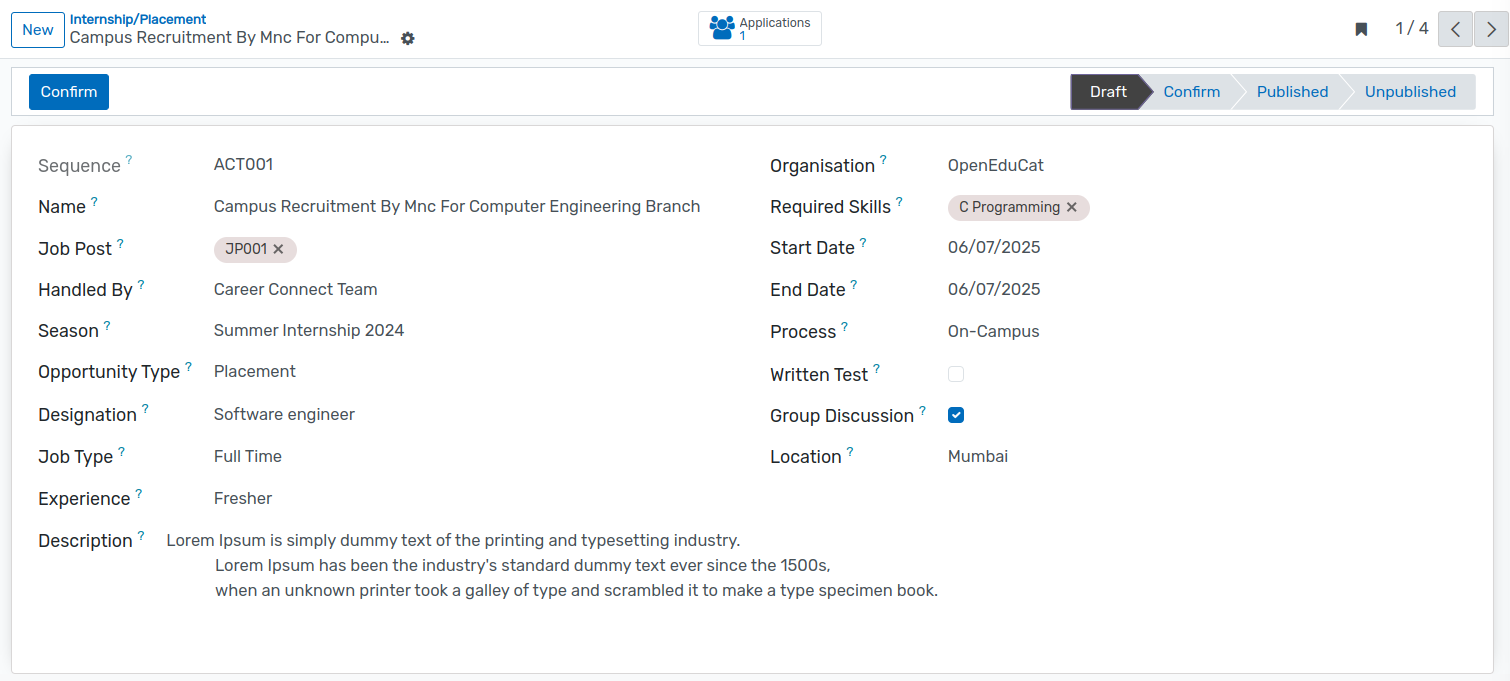Select the Confirm status stage
Image resolution: width=1510 pixels, height=681 pixels.
click(x=1191, y=92)
